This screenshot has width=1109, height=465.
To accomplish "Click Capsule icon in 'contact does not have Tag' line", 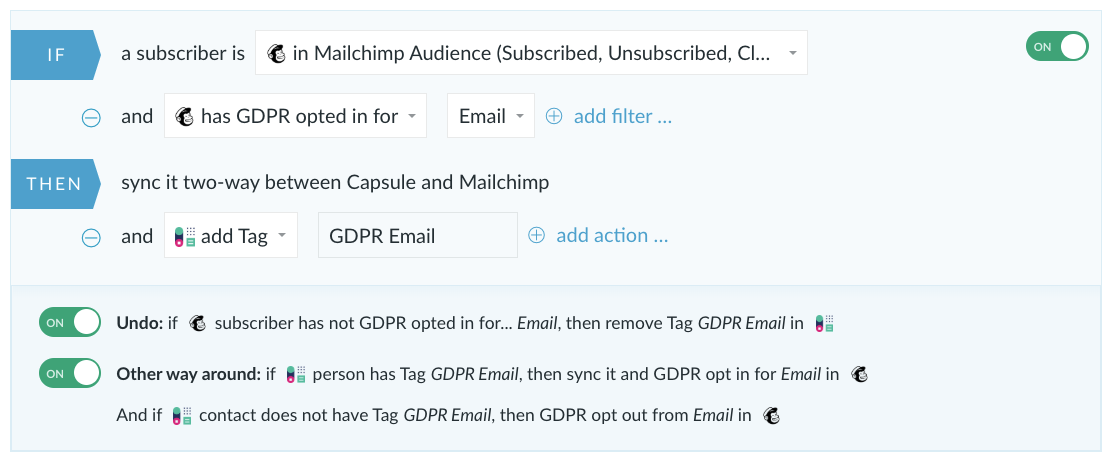I will pyautogui.click(x=182, y=415).
